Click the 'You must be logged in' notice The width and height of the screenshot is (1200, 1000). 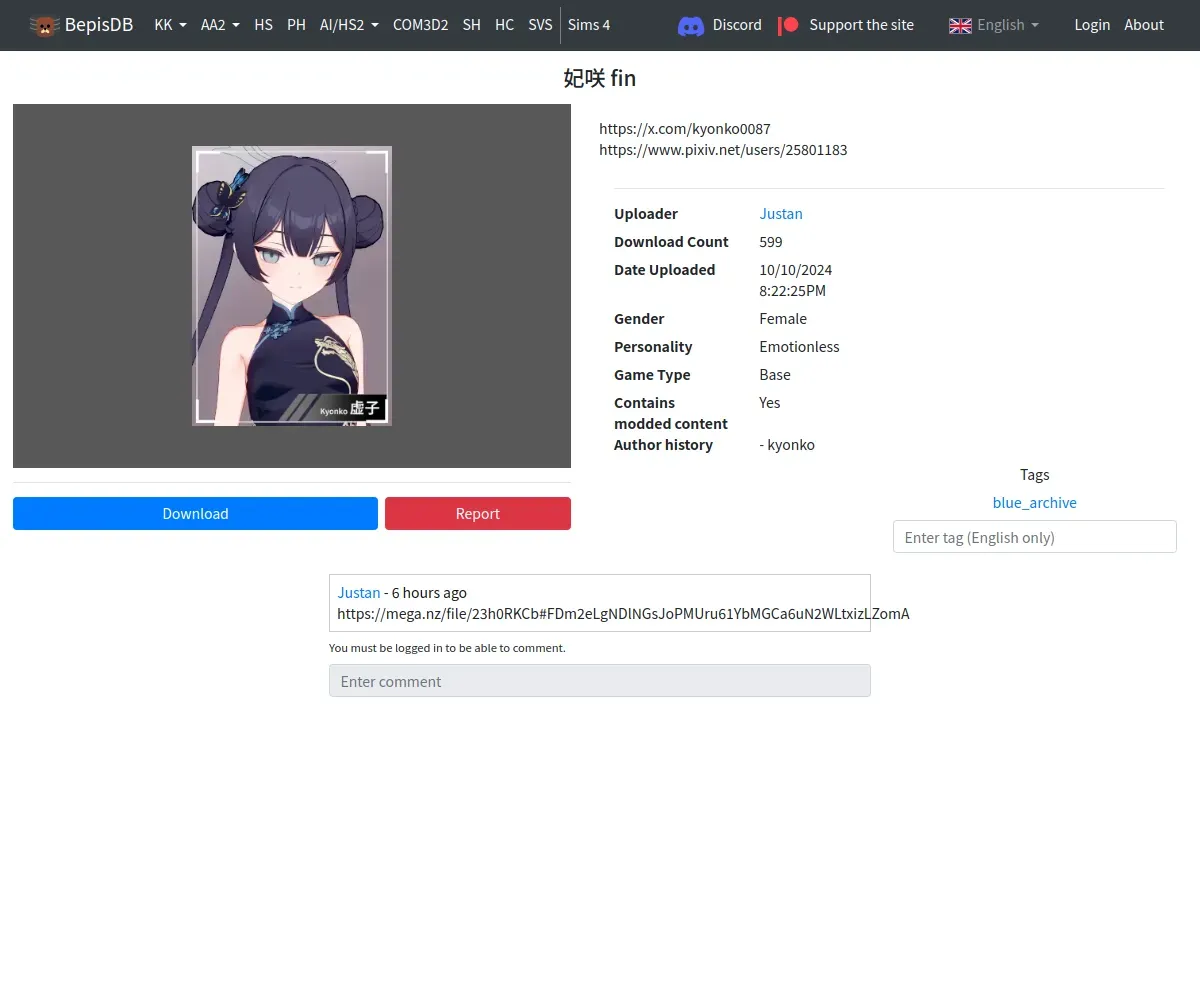pyautogui.click(x=447, y=648)
